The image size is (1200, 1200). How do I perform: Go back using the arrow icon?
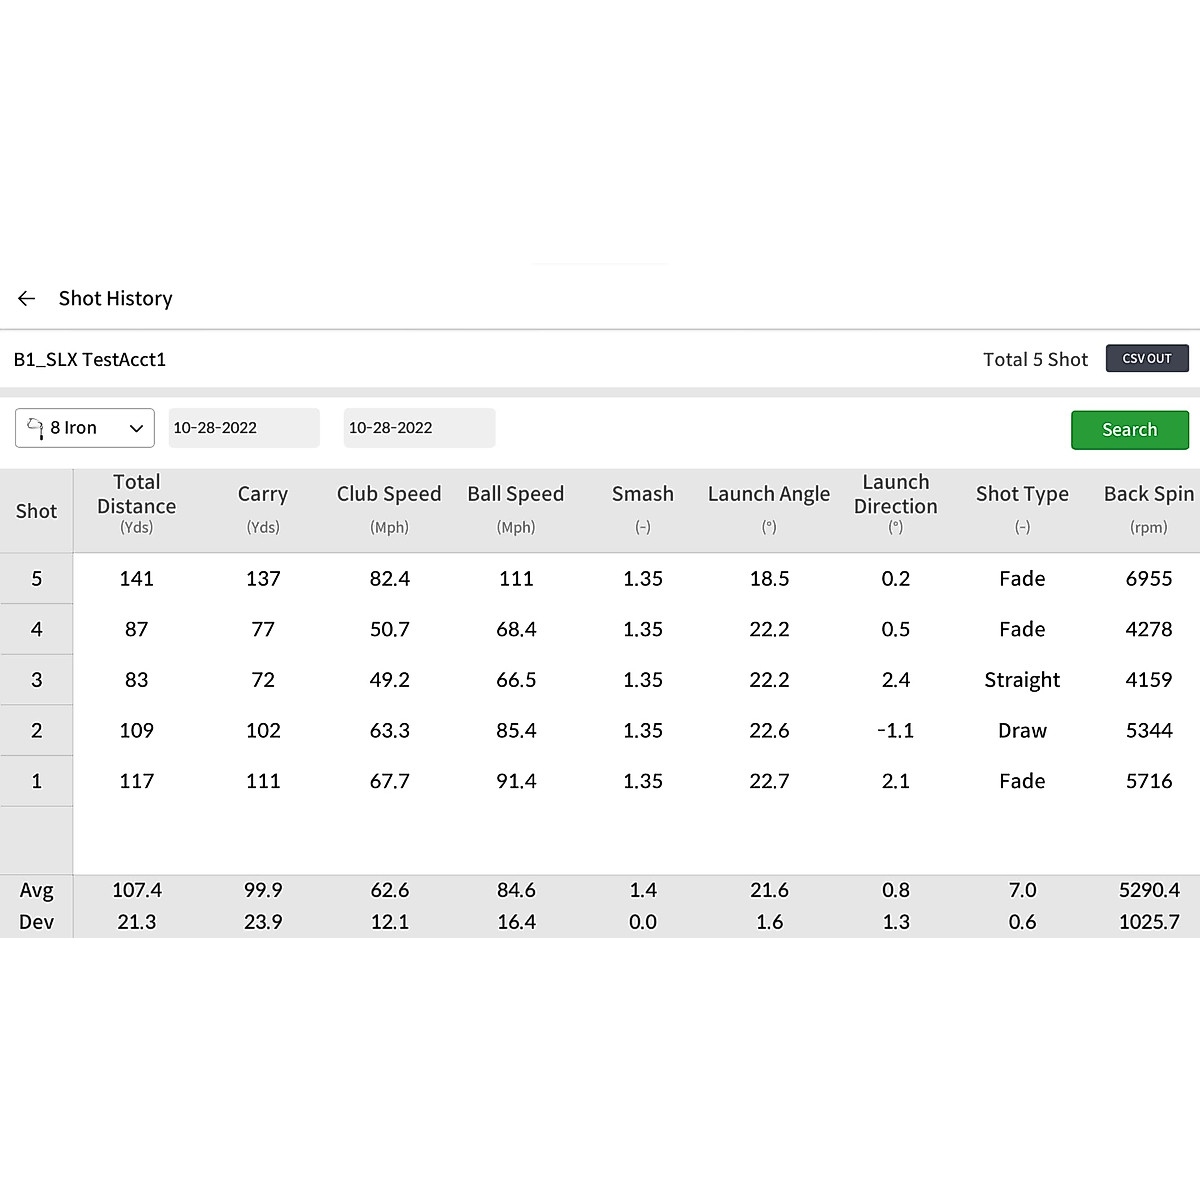click(x=27, y=298)
